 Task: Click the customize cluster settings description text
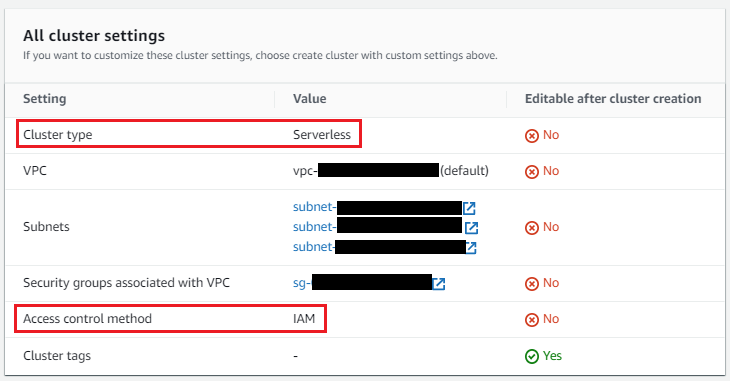(x=260, y=55)
